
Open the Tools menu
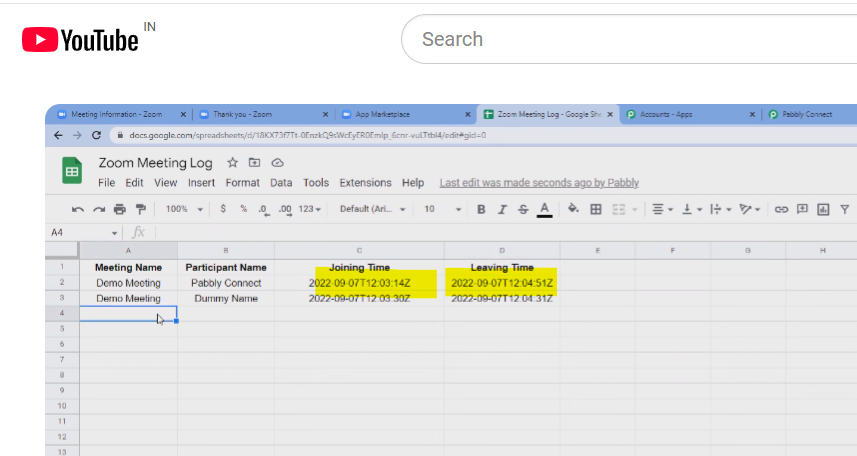316,183
